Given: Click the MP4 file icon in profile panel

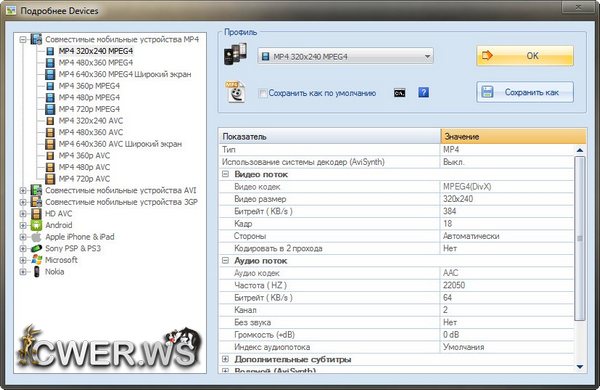Looking at the screenshot, I should (235, 92).
